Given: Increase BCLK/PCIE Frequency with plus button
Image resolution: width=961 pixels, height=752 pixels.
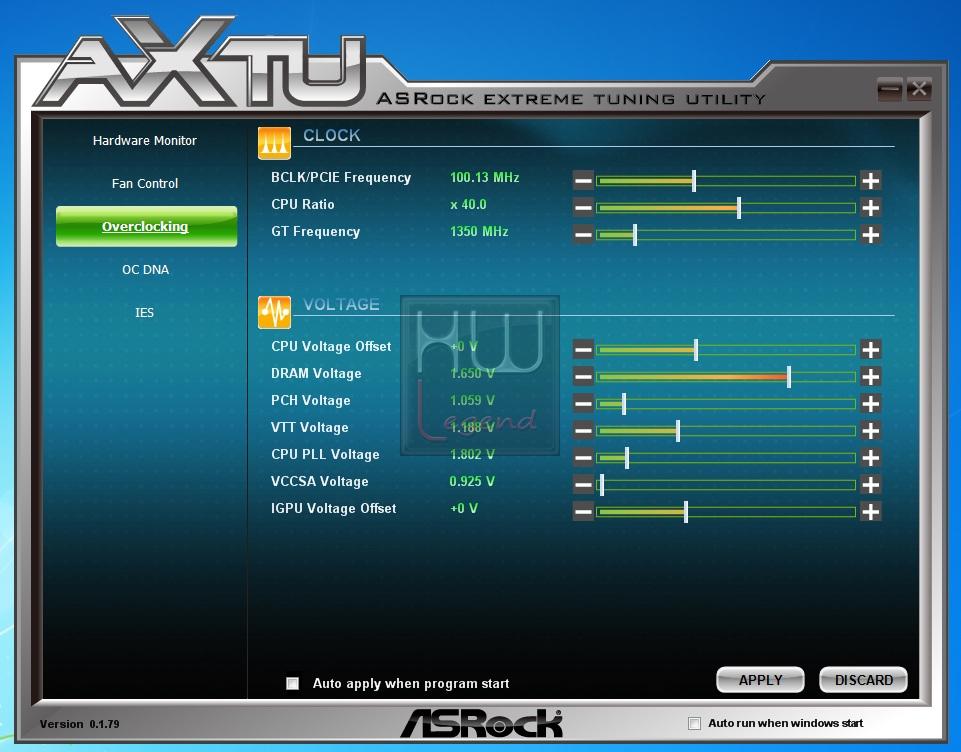Looking at the screenshot, I should pyautogui.click(x=870, y=181).
